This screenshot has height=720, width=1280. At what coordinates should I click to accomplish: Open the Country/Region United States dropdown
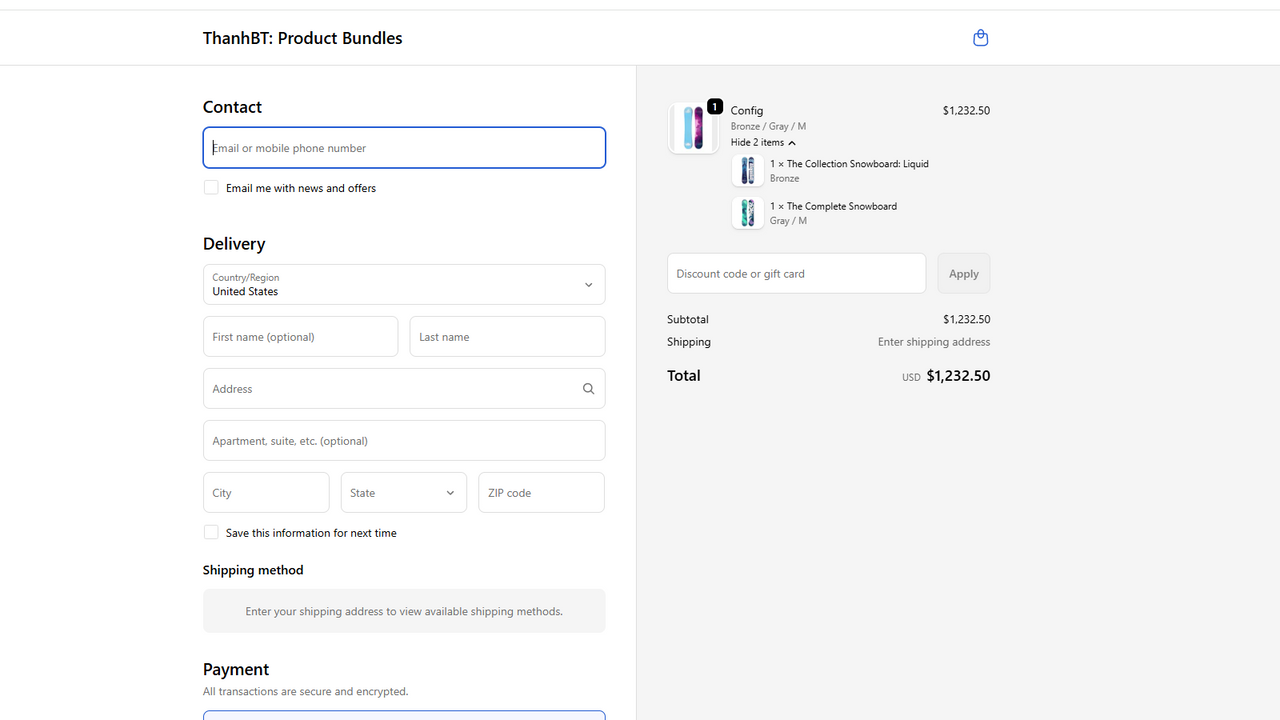click(404, 285)
